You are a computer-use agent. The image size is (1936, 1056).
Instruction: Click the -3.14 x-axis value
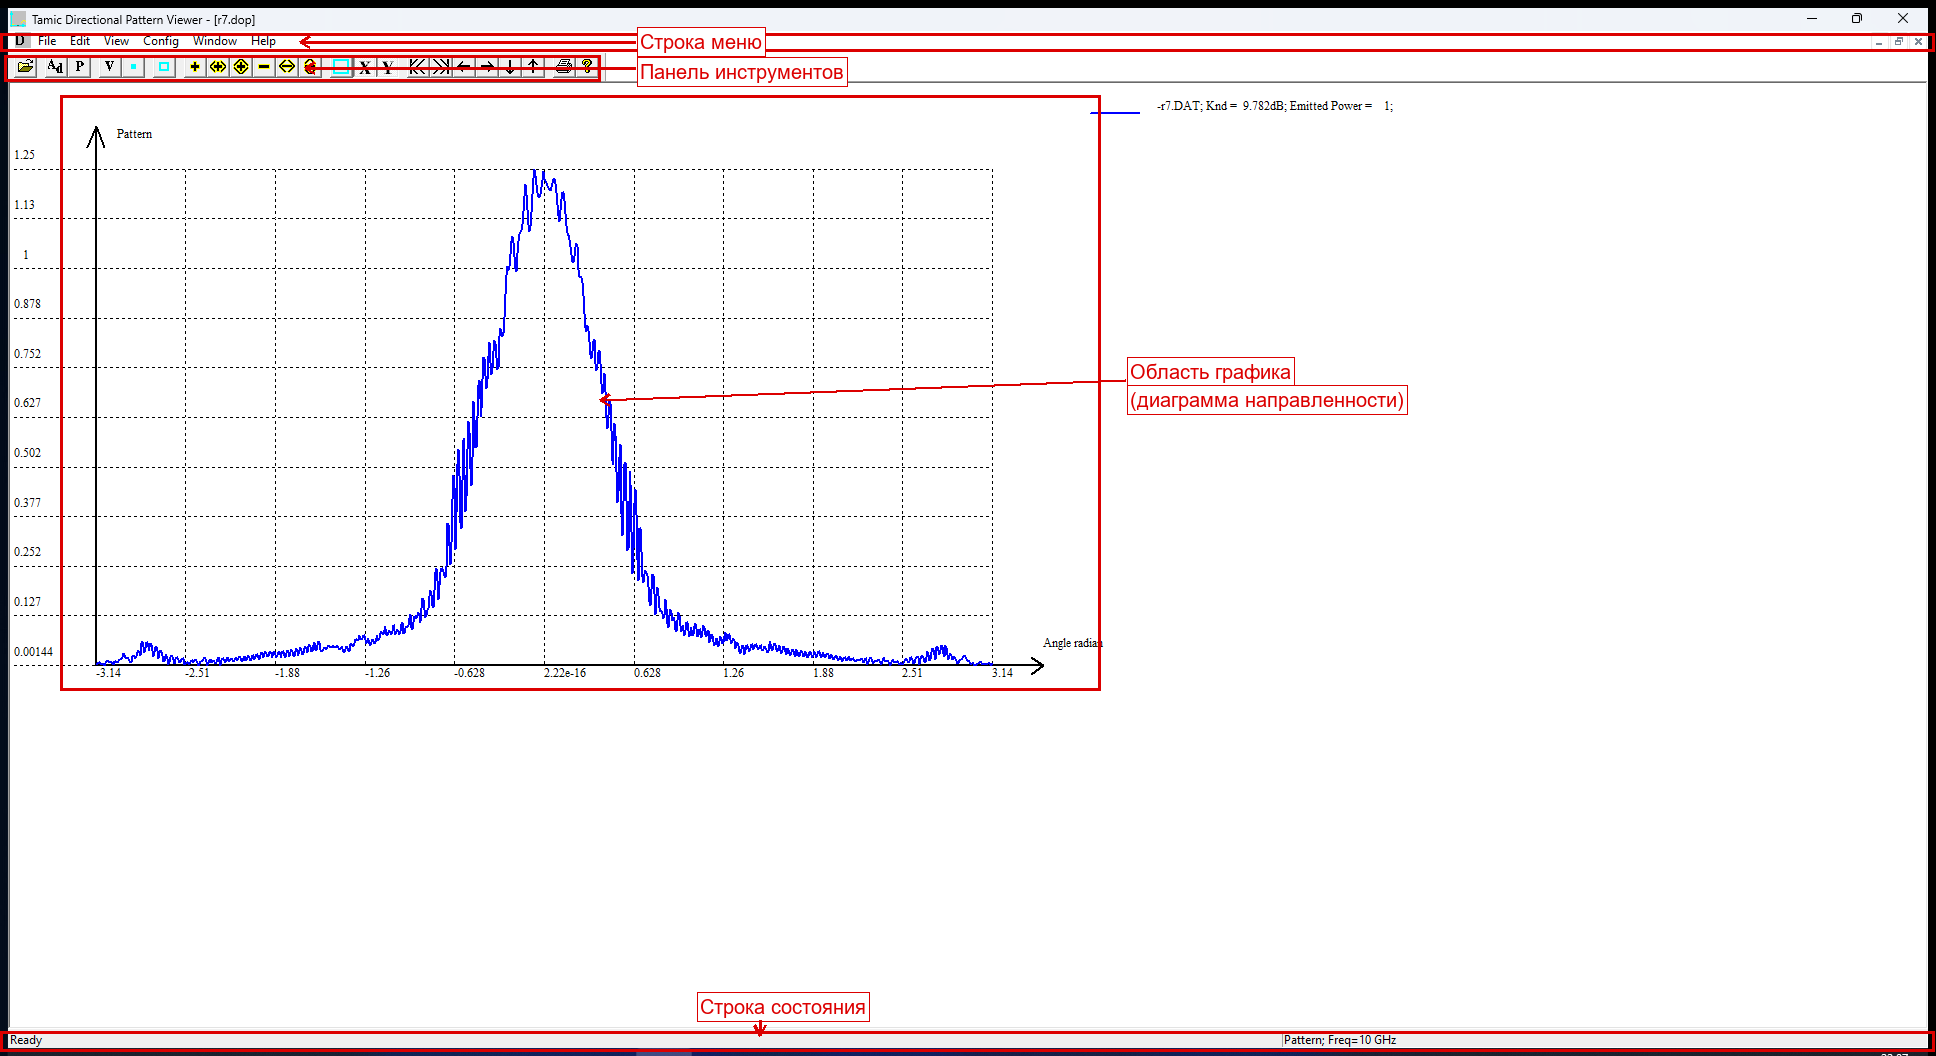108,673
